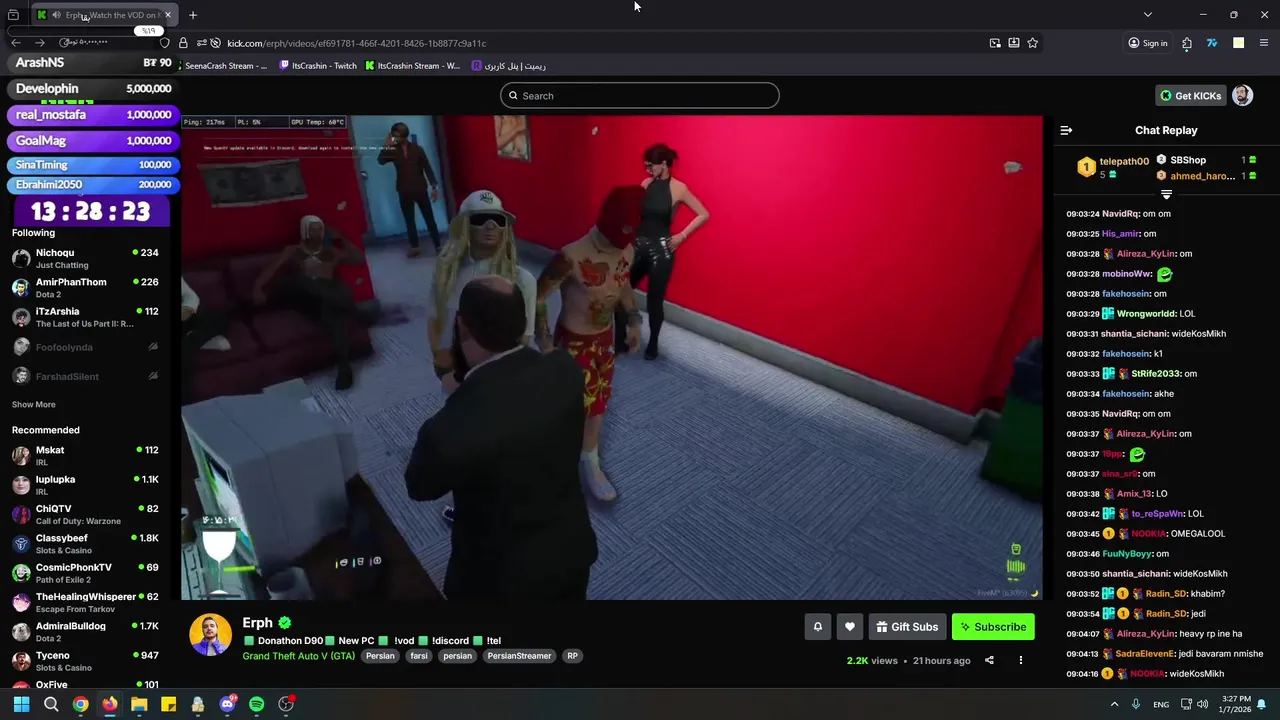Image resolution: width=1280 pixels, height=720 pixels.
Task: Launch Chrome from the taskbar
Action: [80, 704]
